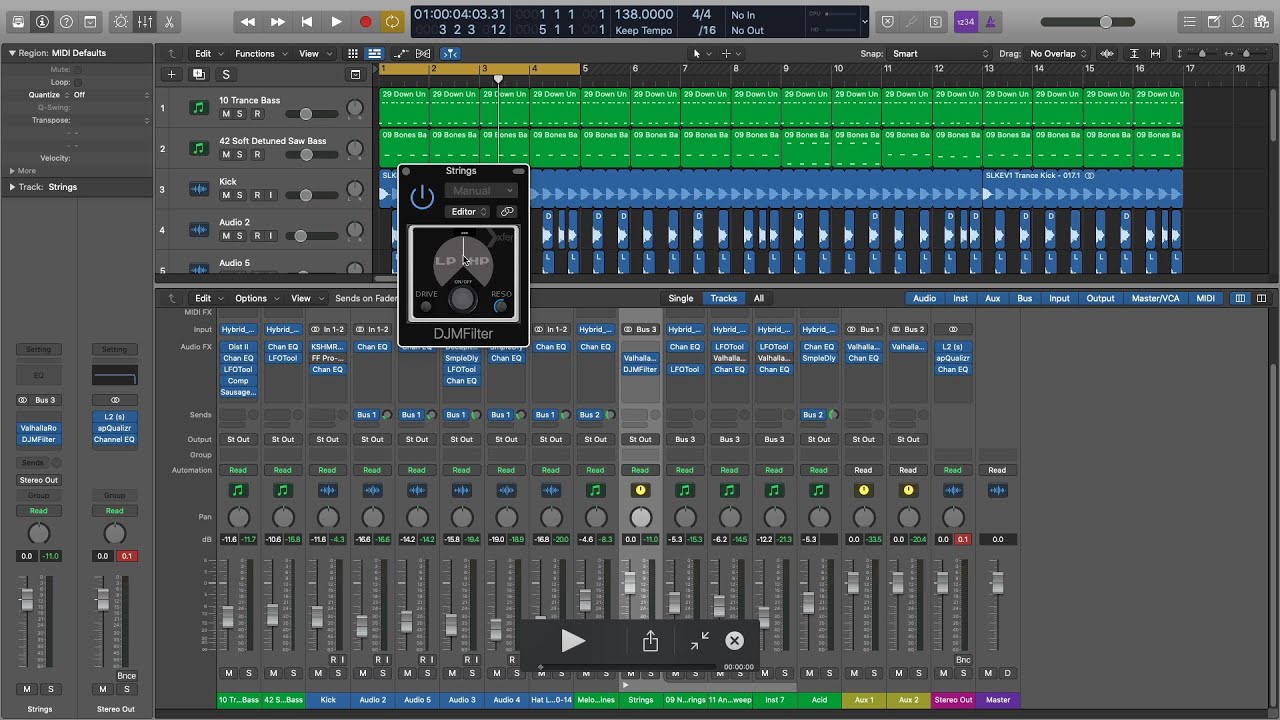
Task: Click the Link button in DJMFilter window
Action: point(507,212)
